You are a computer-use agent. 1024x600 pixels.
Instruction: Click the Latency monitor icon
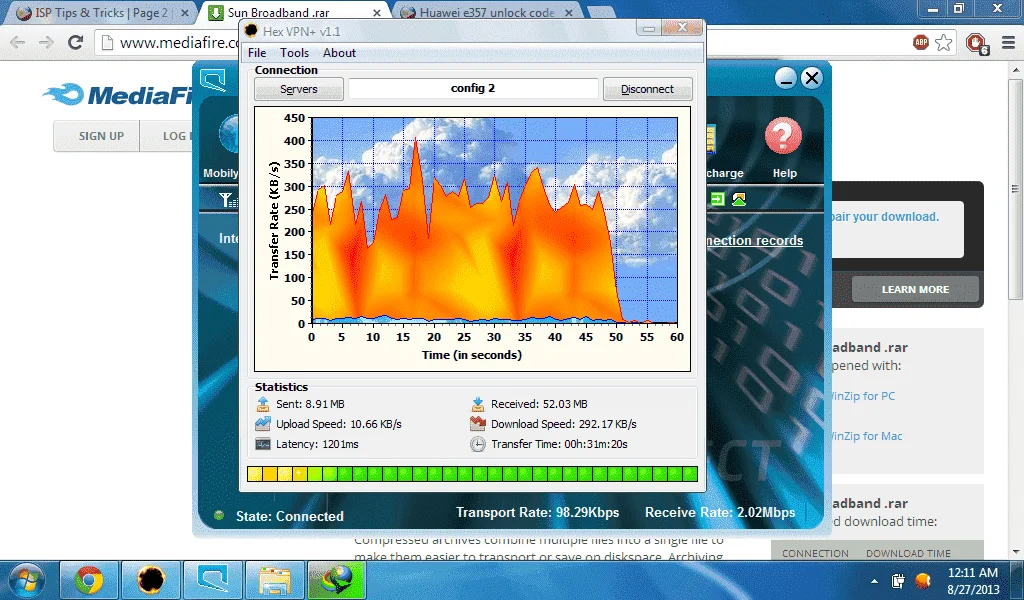tap(263, 444)
